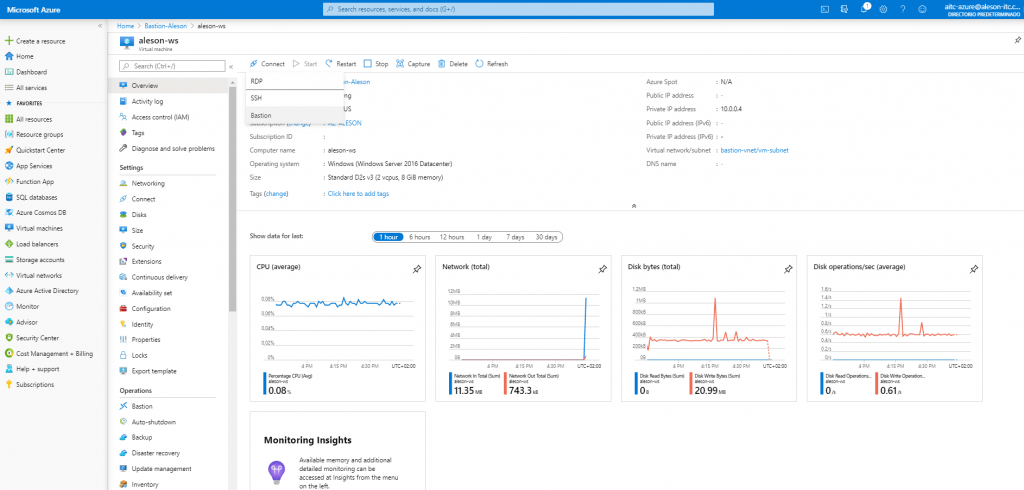Image resolution: width=1024 pixels, height=490 pixels.
Task: Open the feedback smiley icon
Action: (x=922, y=9)
